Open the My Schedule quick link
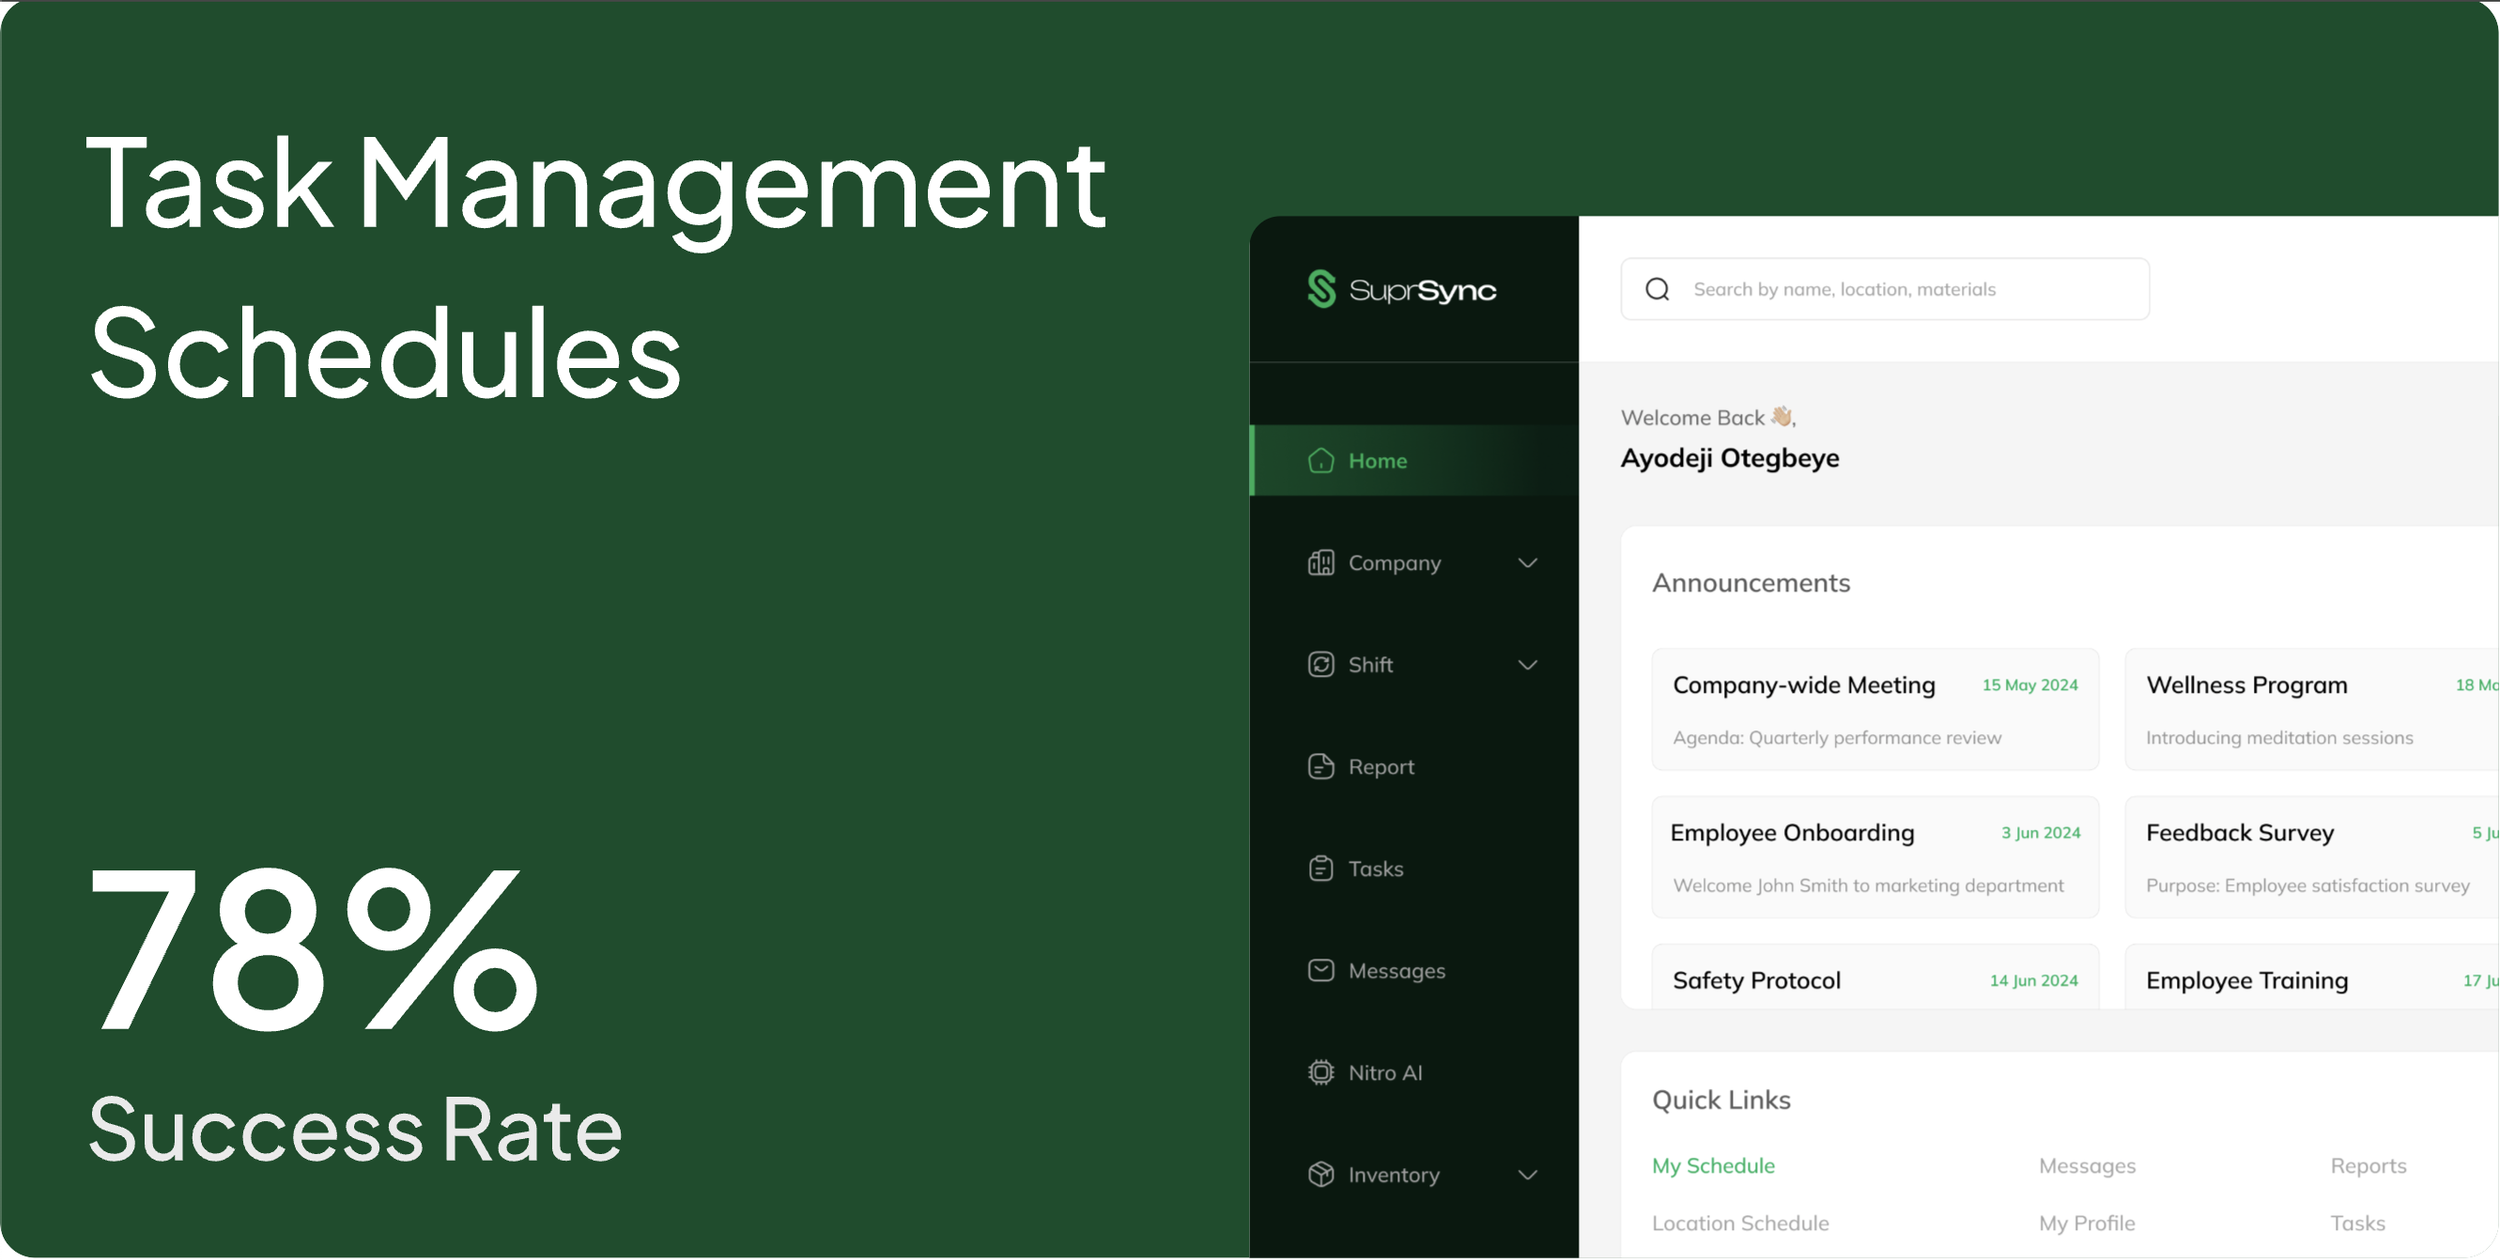This screenshot has height=1260, width=2500. click(1713, 1166)
